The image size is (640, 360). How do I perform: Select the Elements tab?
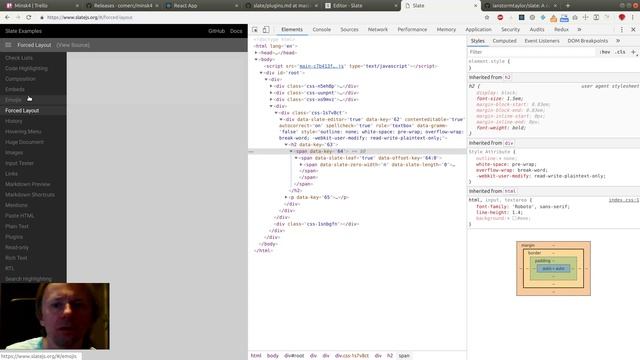pyautogui.click(x=292, y=30)
